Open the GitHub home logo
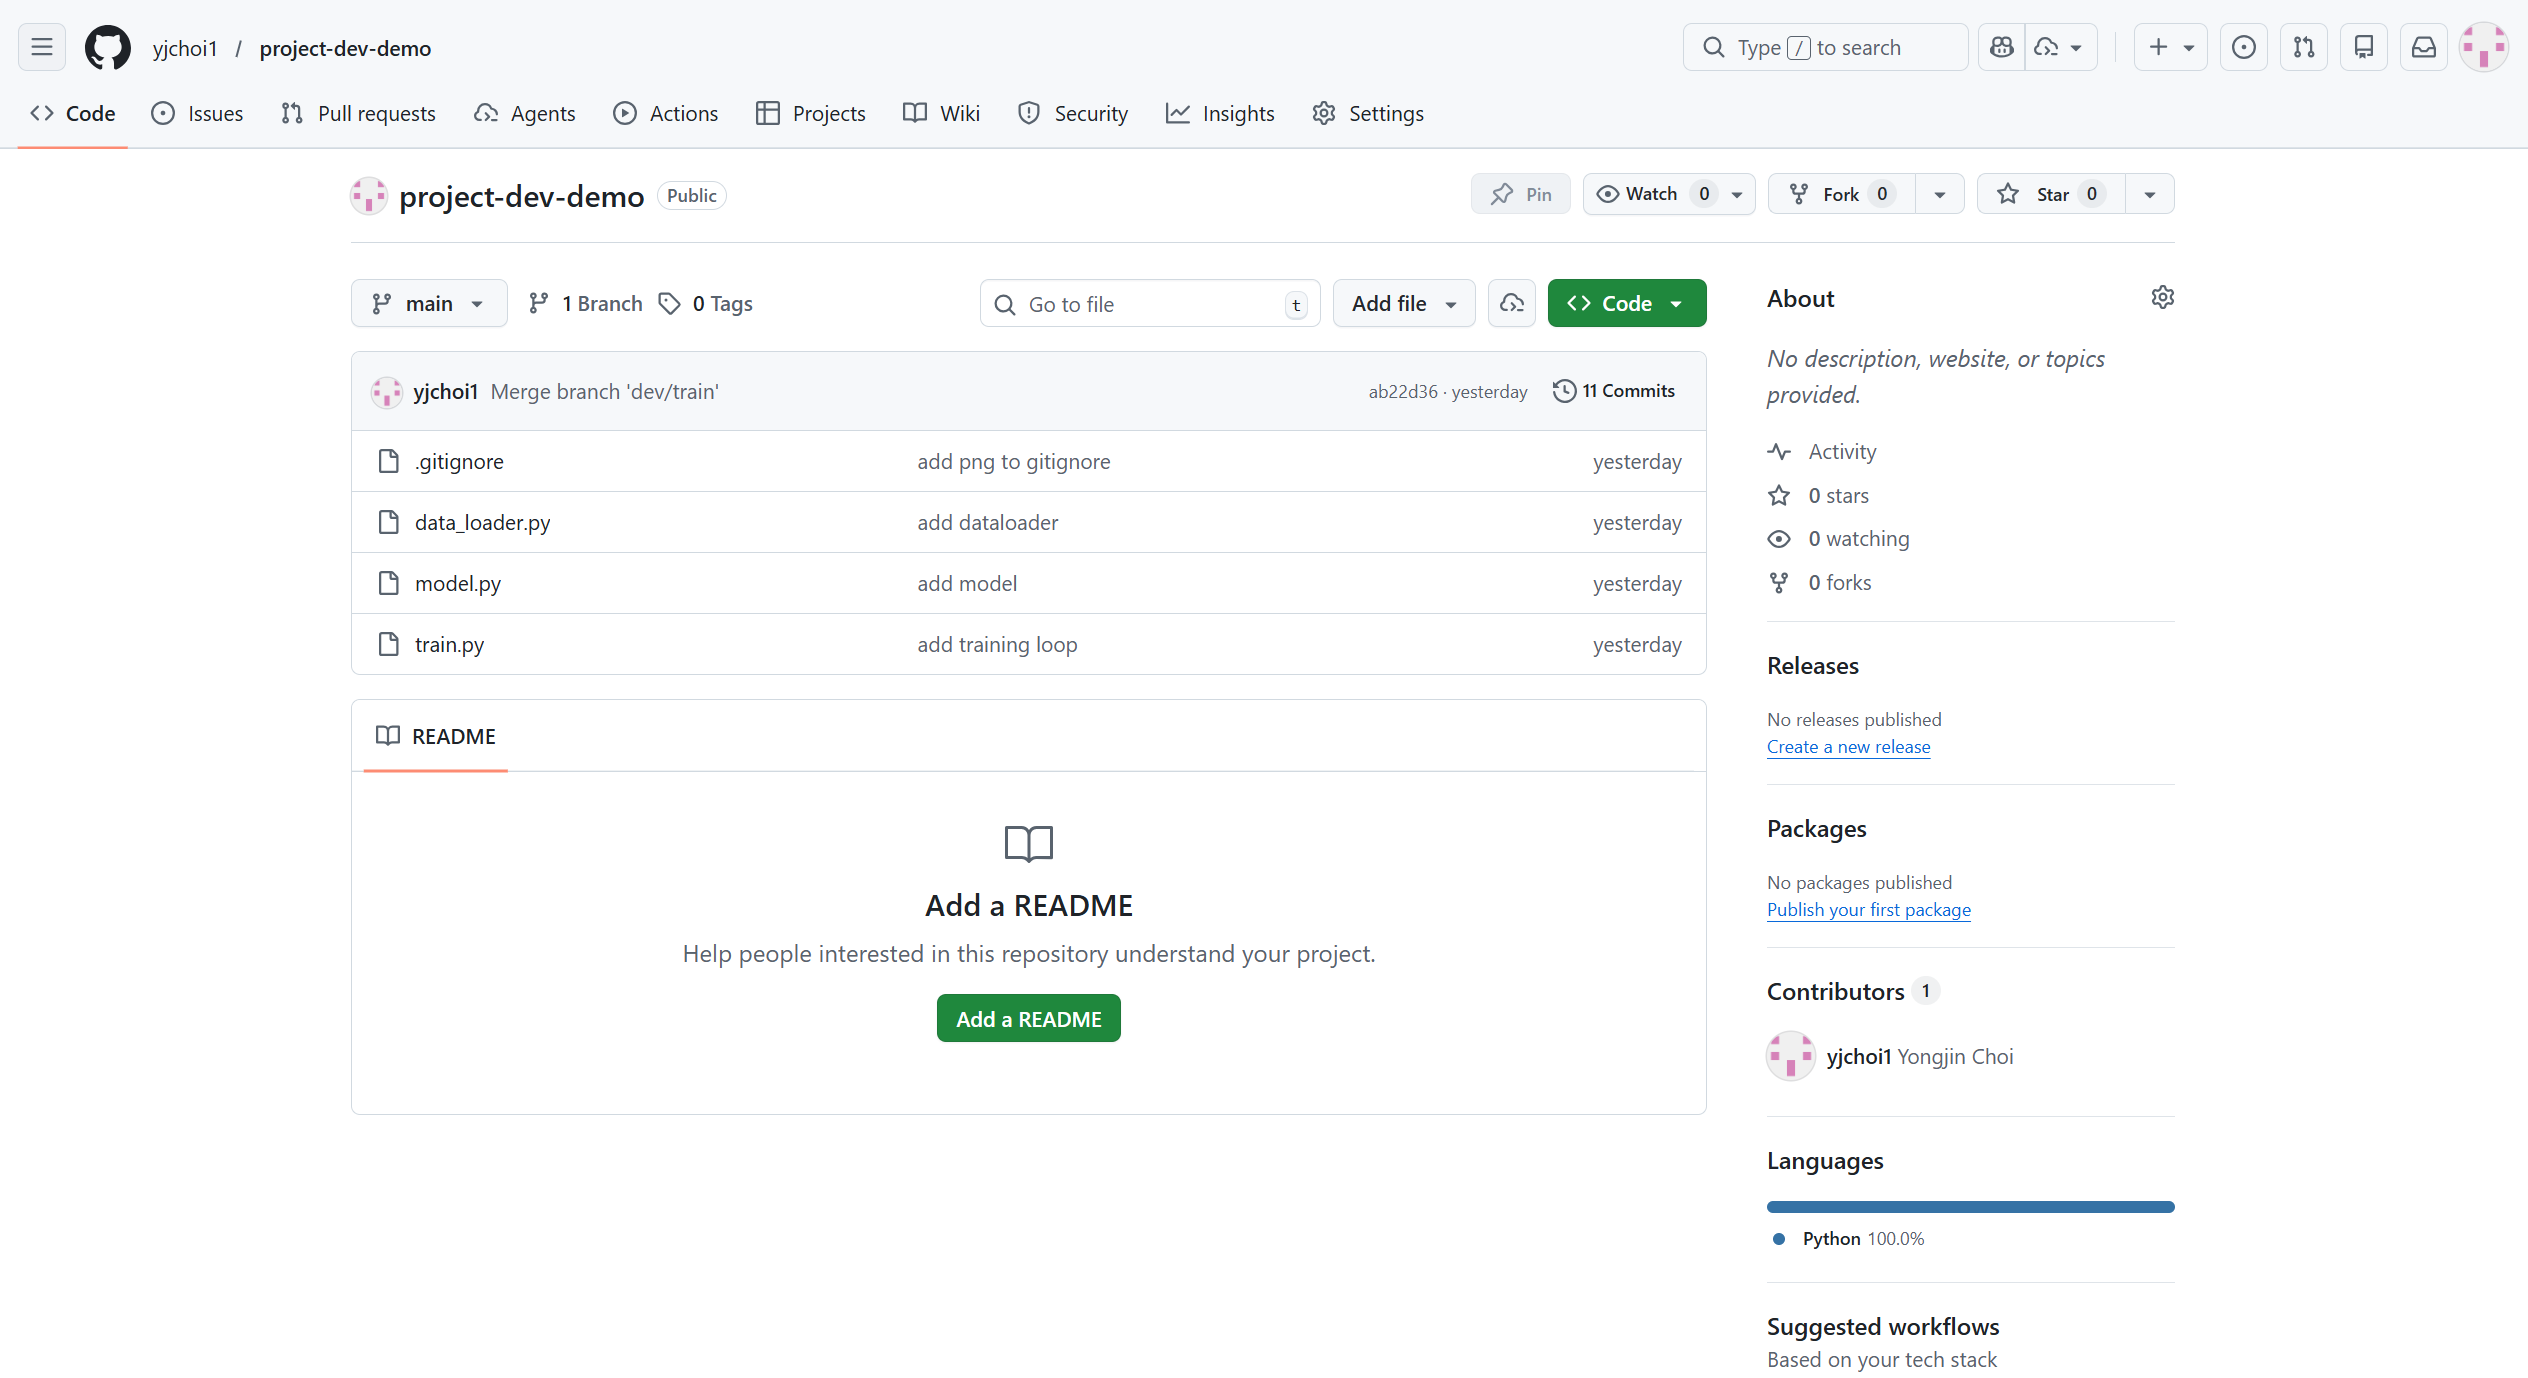The width and height of the screenshot is (2528, 1378). pos(107,46)
